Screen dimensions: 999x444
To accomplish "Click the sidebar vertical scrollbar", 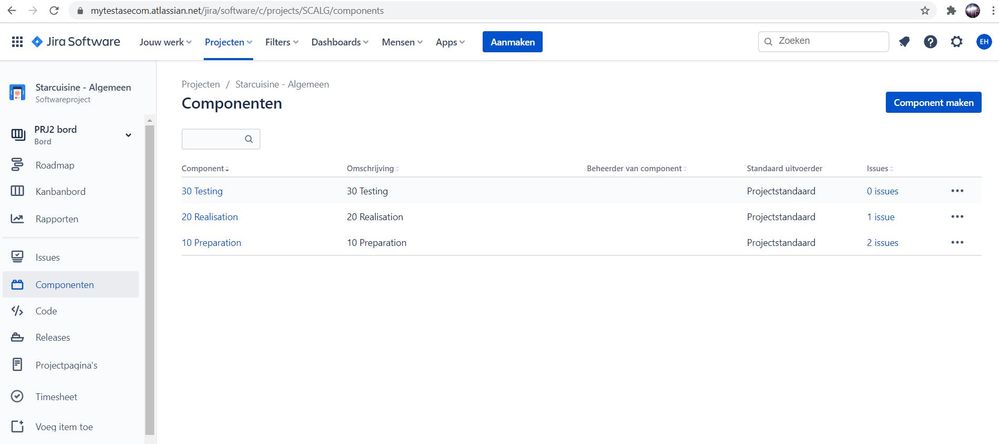I will [x=150, y=280].
